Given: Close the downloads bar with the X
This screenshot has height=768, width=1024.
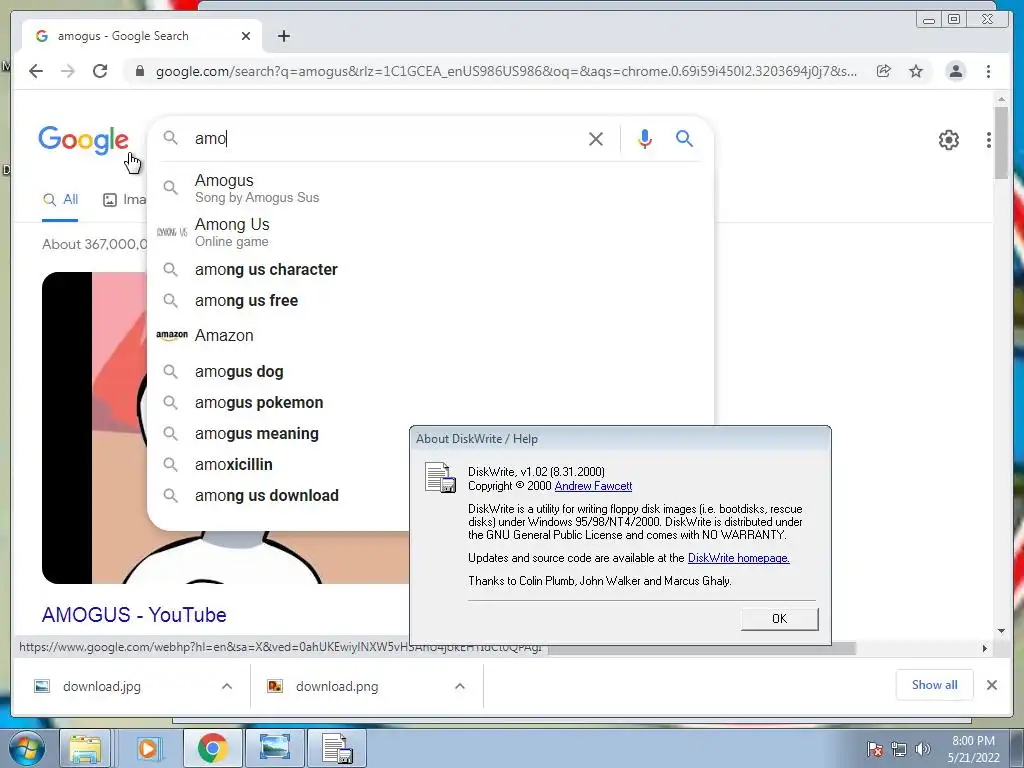Looking at the screenshot, I should [991, 685].
